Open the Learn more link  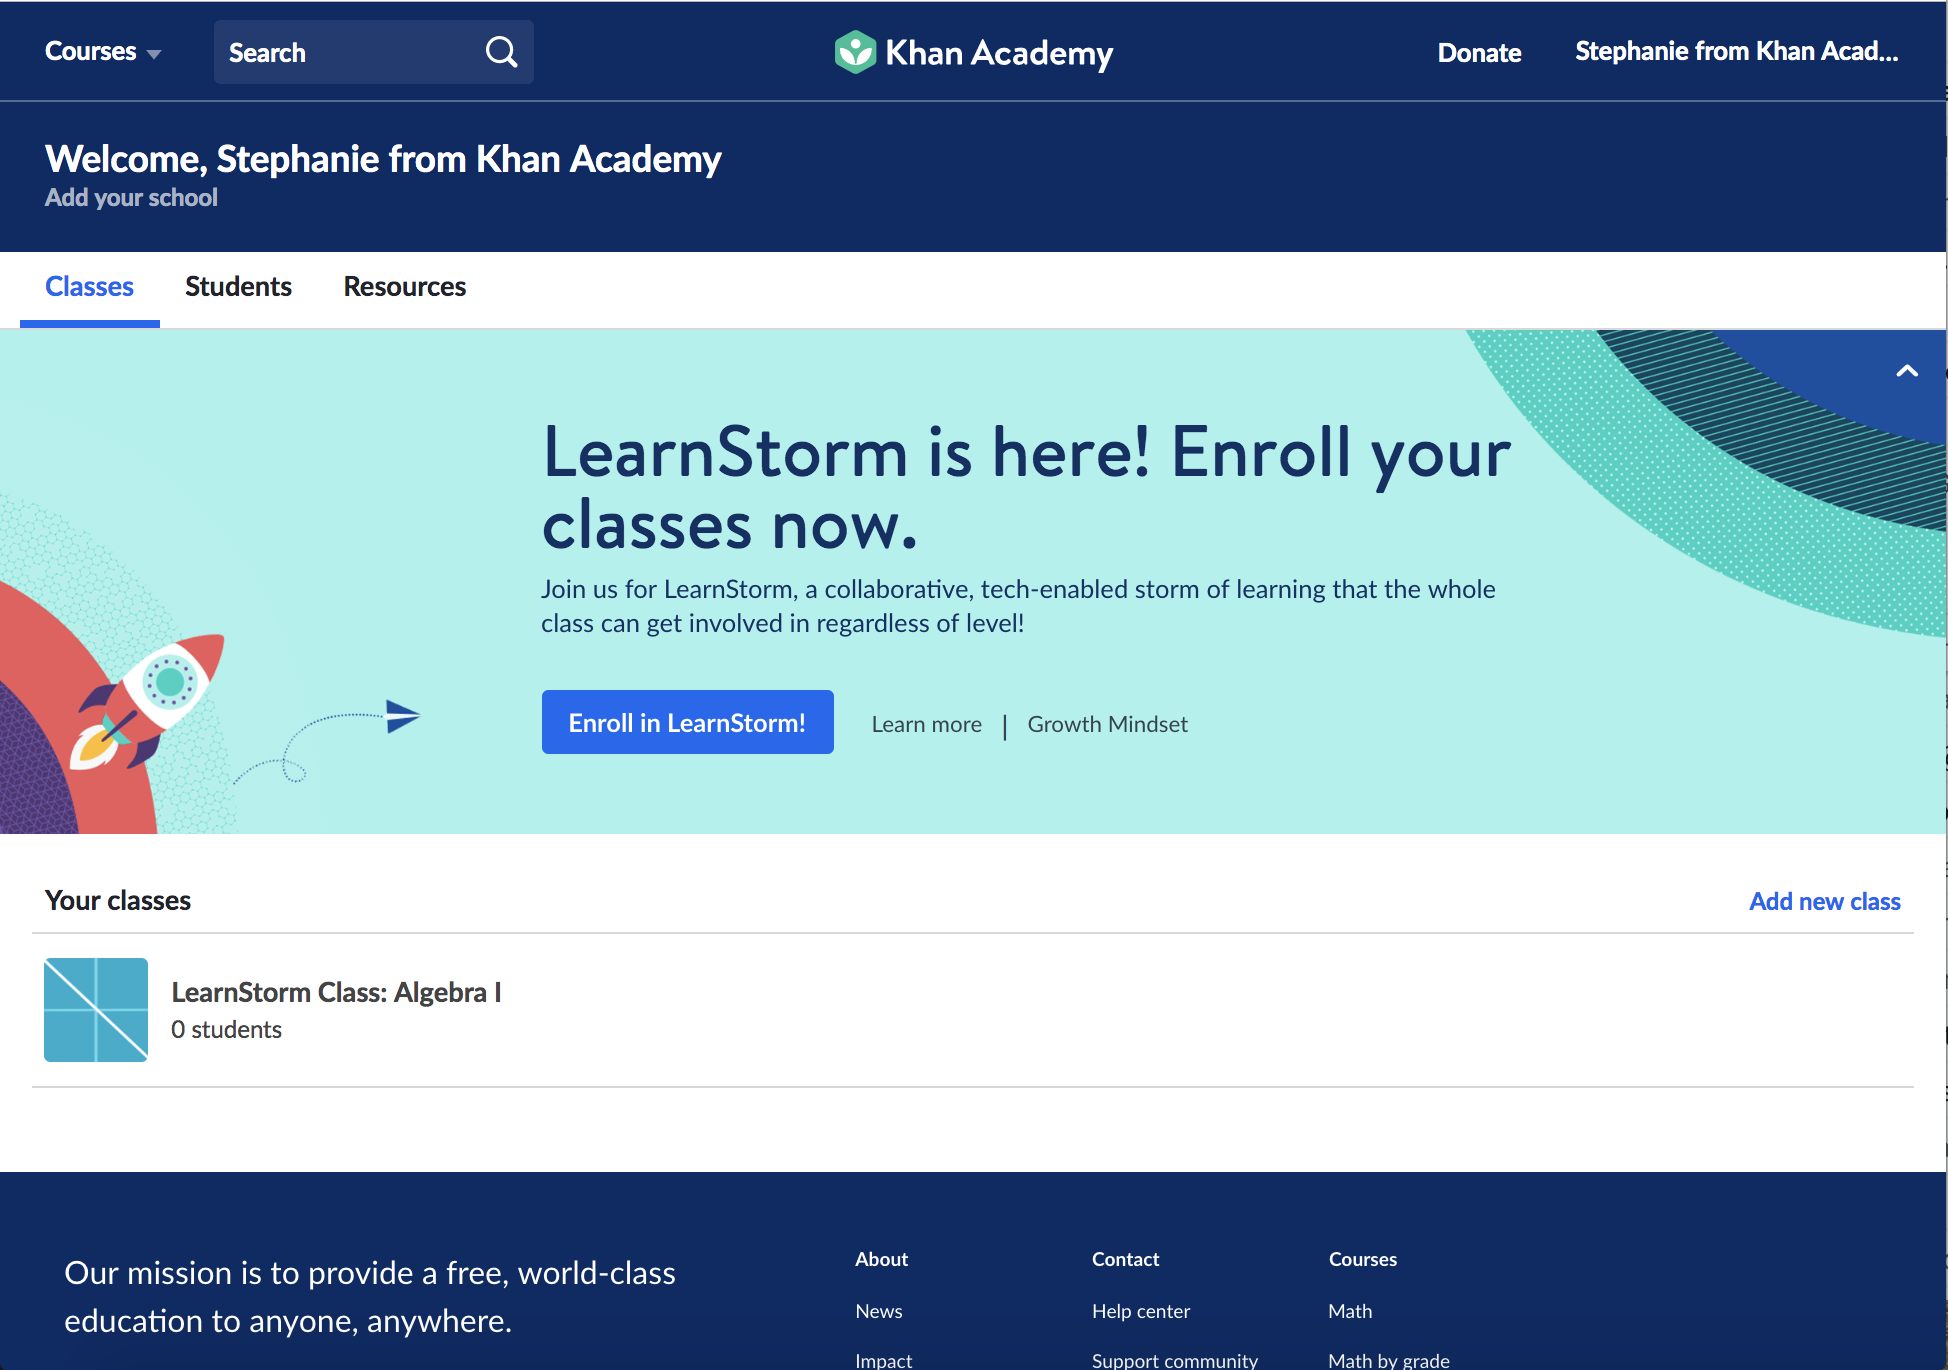click(926, 724)
